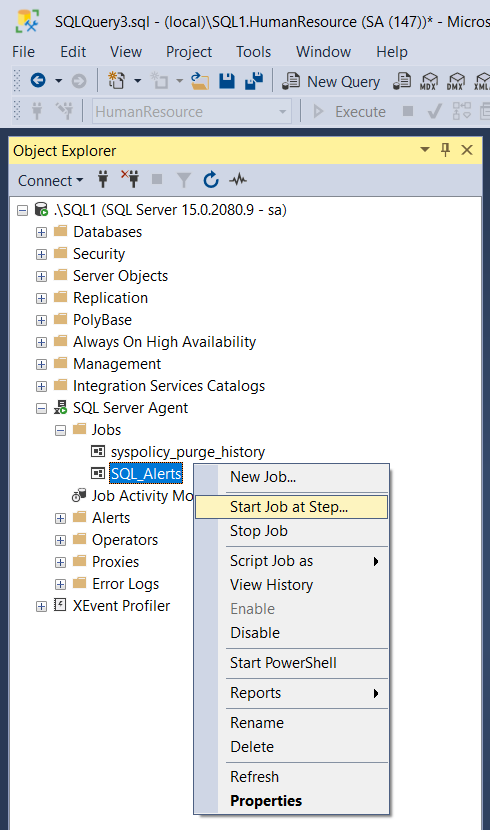Click the New Query toolbar button

pyautogui.click(x=331, y=82)
